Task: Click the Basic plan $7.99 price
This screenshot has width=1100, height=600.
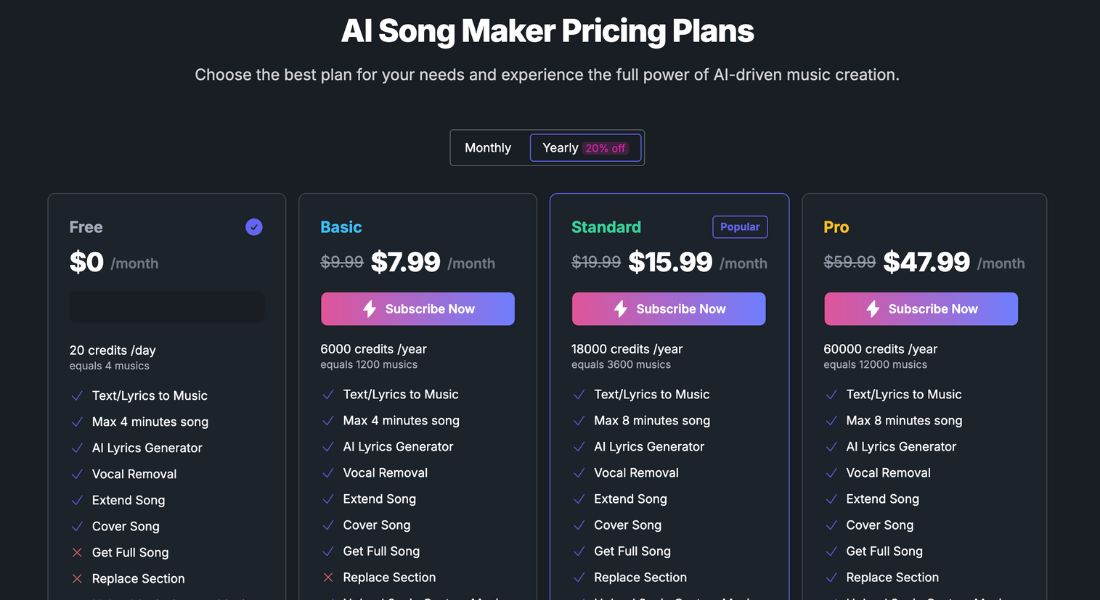Action: [x=405, y=262]
